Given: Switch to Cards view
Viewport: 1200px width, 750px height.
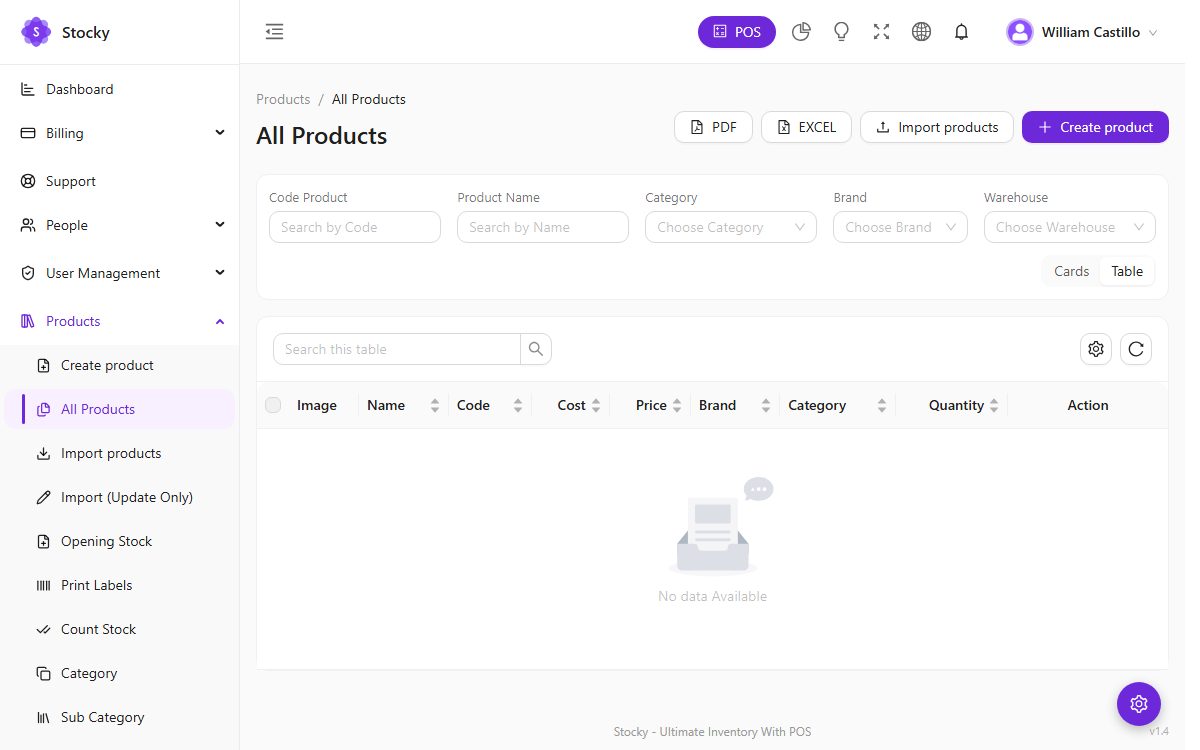Looking at the screenshot, I should (x=1071, y=271).
